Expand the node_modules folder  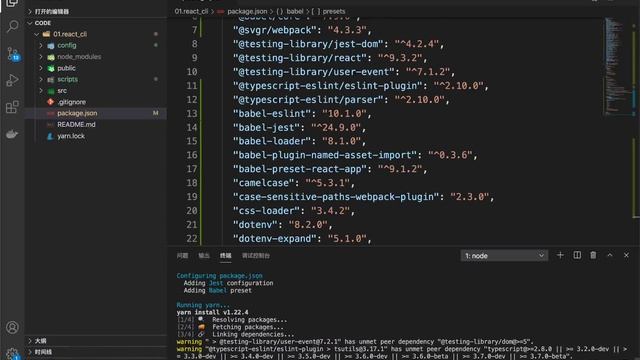coord(41,57)
